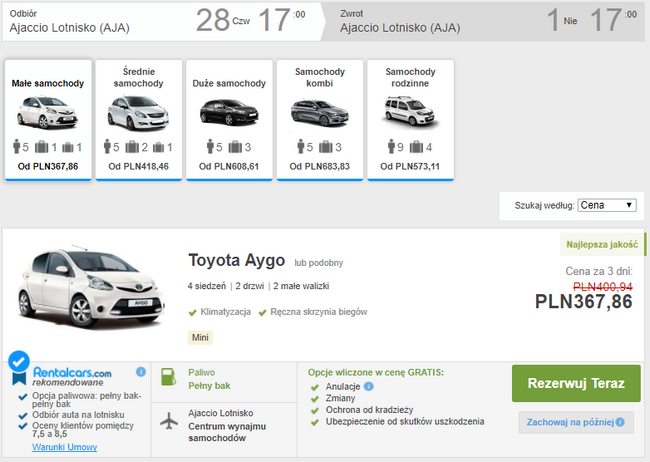Click grey car image in Samochody kombi
The height and width of the screenshot is (462, 650).
click(x=320, y=112)
